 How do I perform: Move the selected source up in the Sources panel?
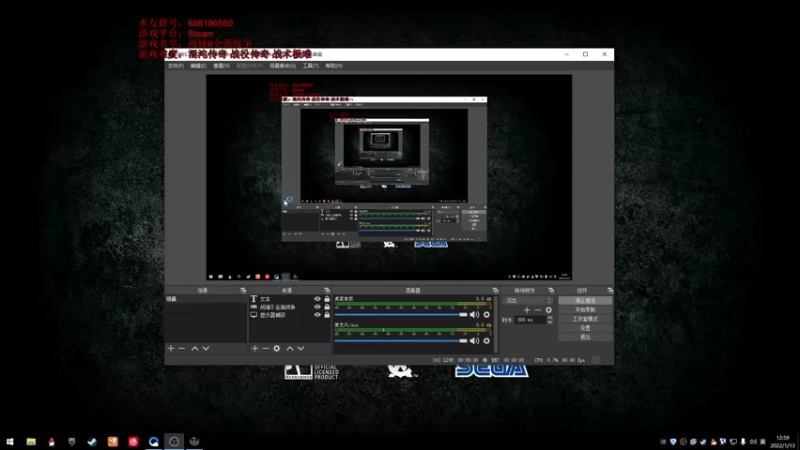(x=289, y=348)
